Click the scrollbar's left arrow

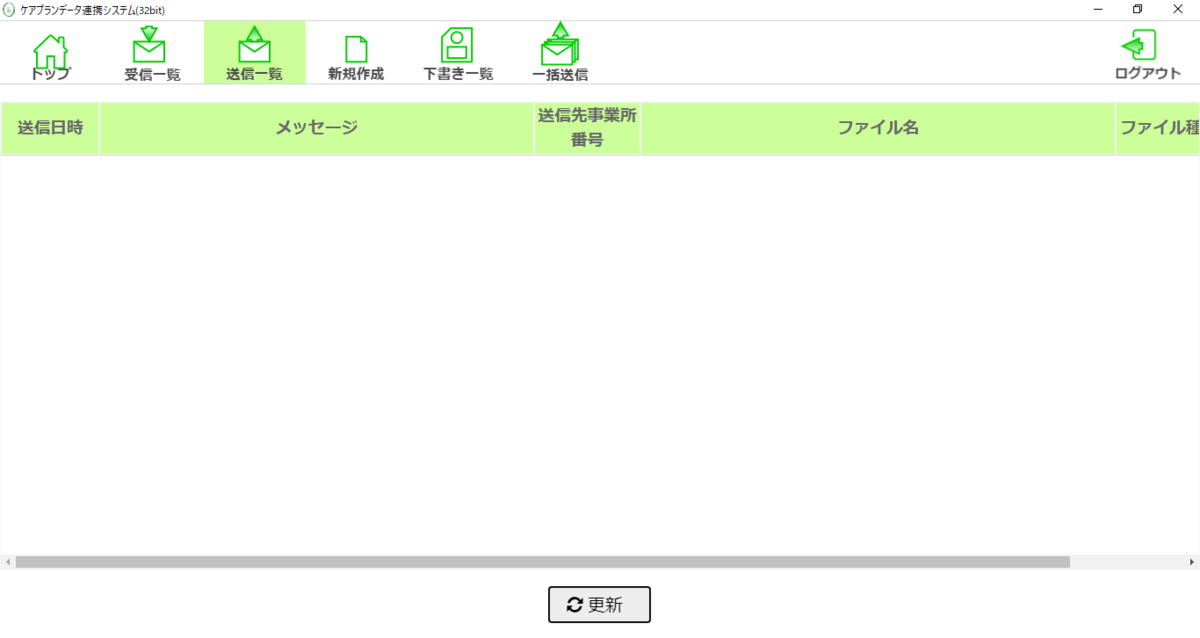tap(7, 562)
